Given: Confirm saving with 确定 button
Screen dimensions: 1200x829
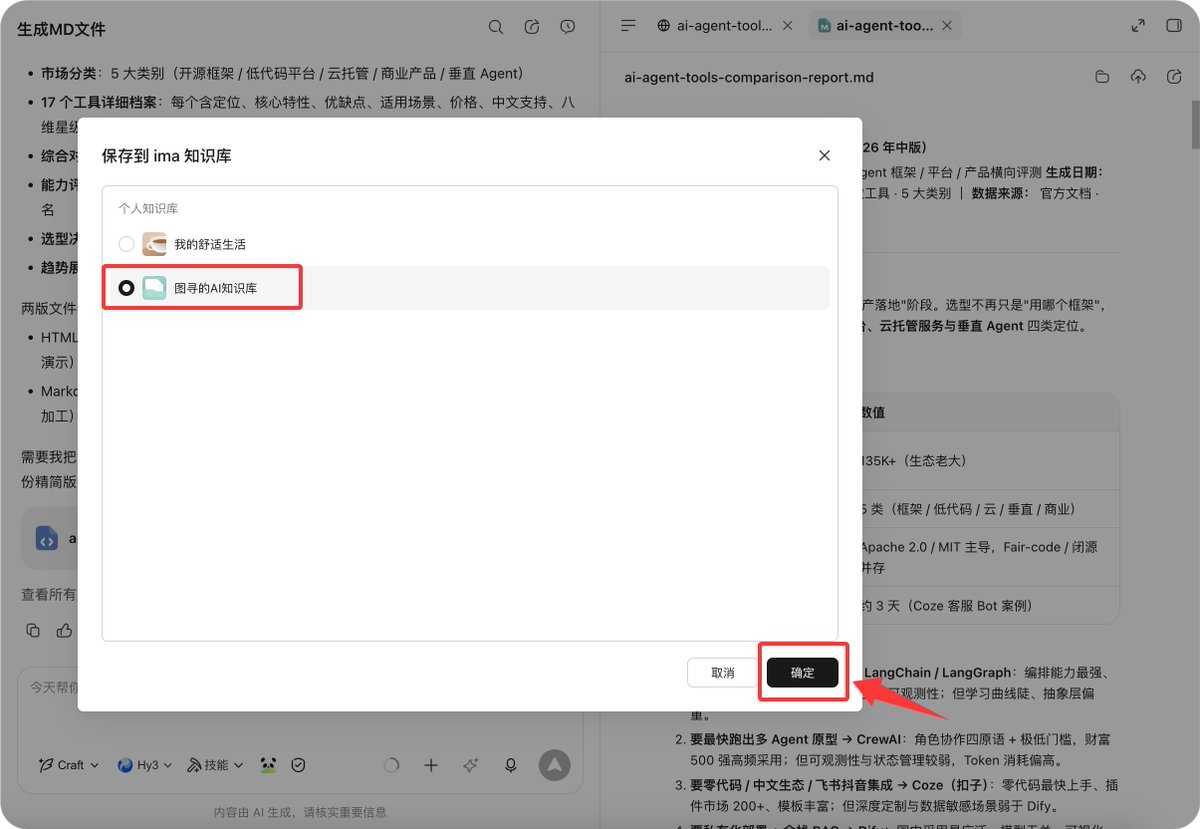Looking at the screenshot, I should 802,673.
